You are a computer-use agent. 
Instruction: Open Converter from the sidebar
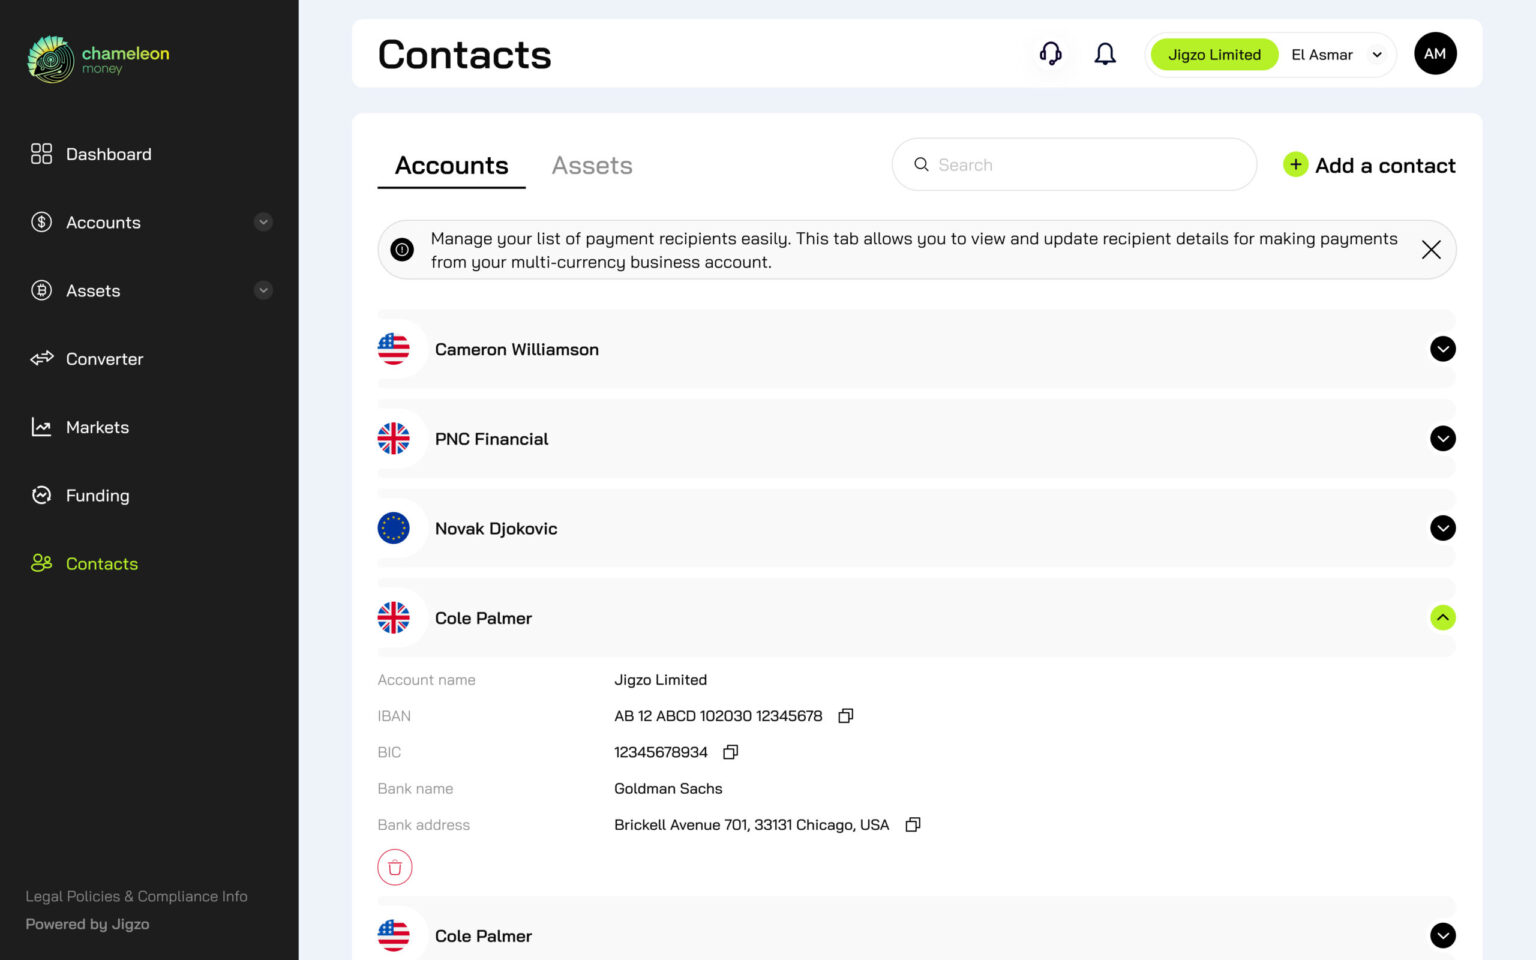[104, 359]
